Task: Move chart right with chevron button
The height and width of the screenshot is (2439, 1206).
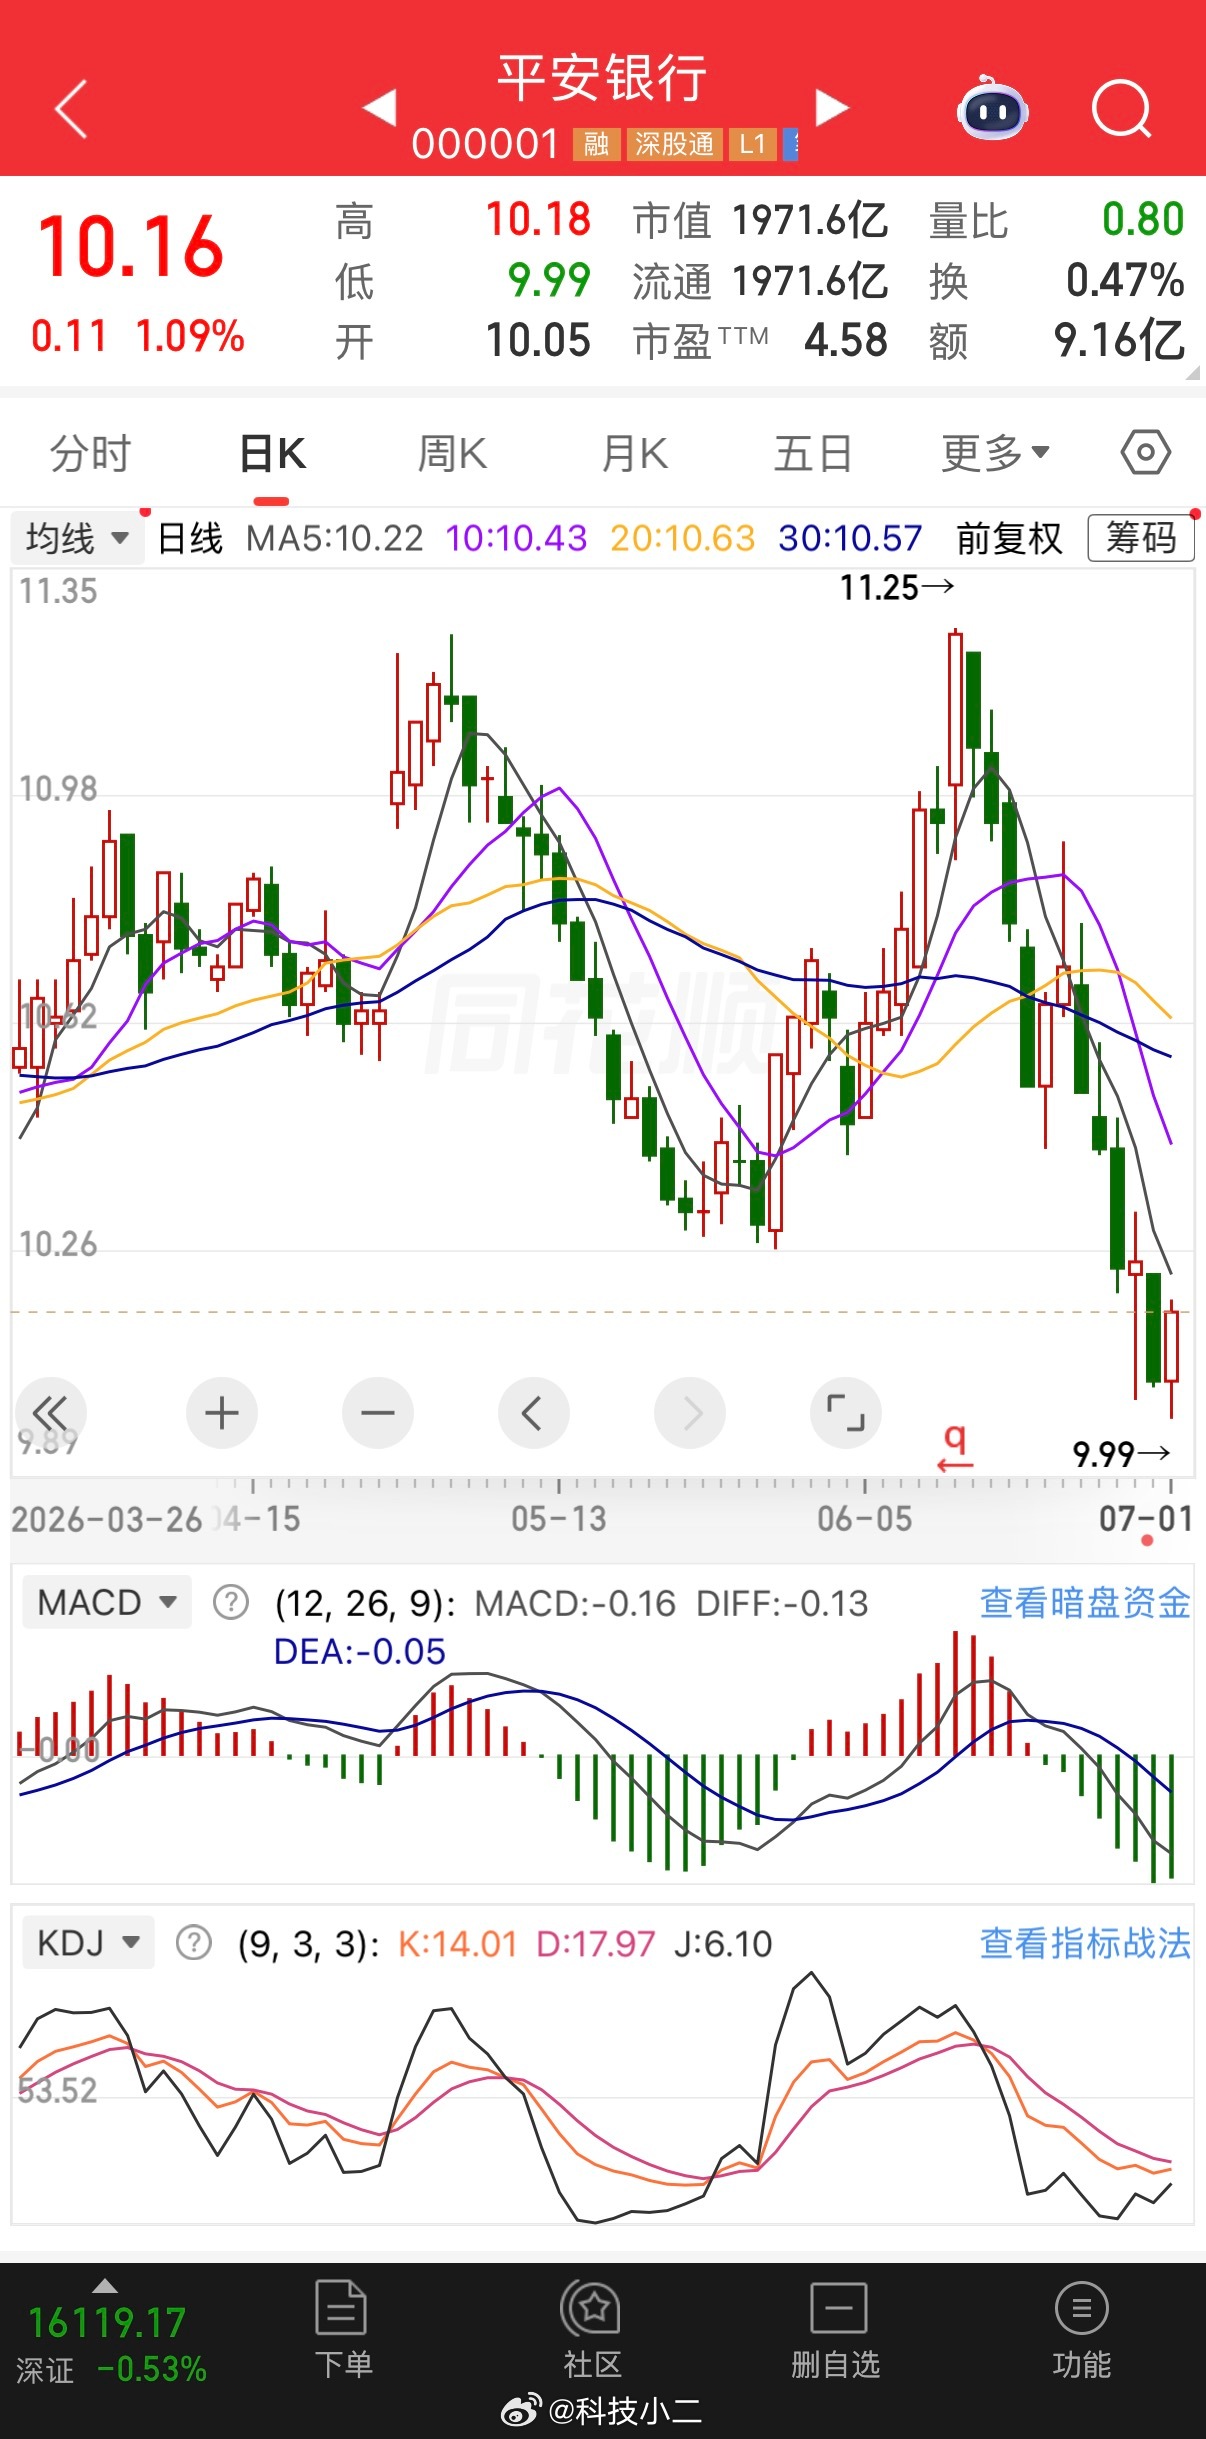Action: (690, 1412)
